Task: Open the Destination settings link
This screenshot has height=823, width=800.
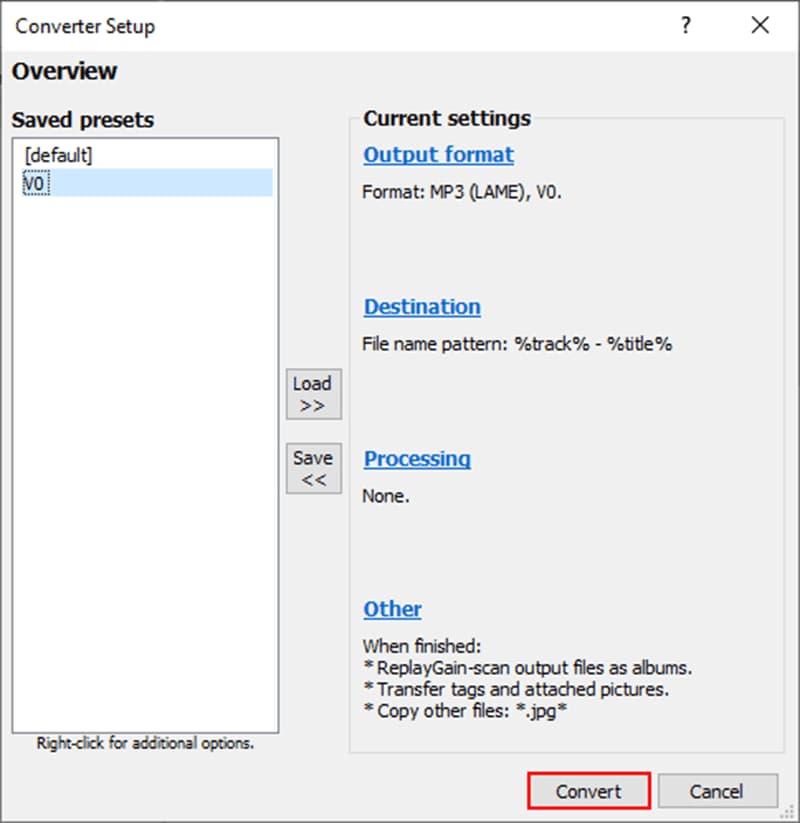Action: pos(422,307)
